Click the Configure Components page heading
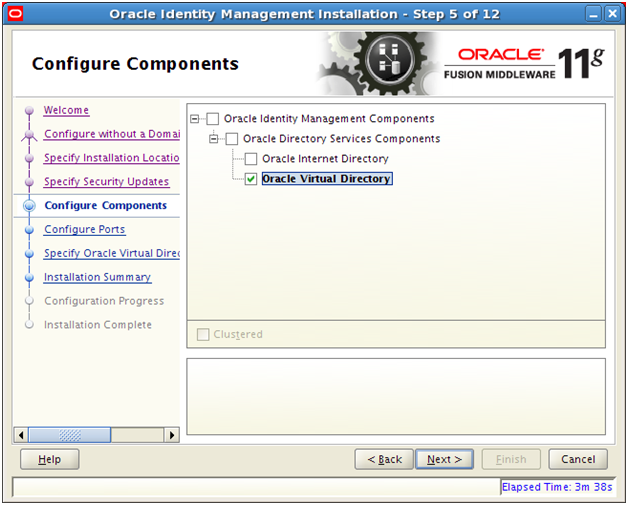This screenshot has height=505, width=628. tap(135, 64)
